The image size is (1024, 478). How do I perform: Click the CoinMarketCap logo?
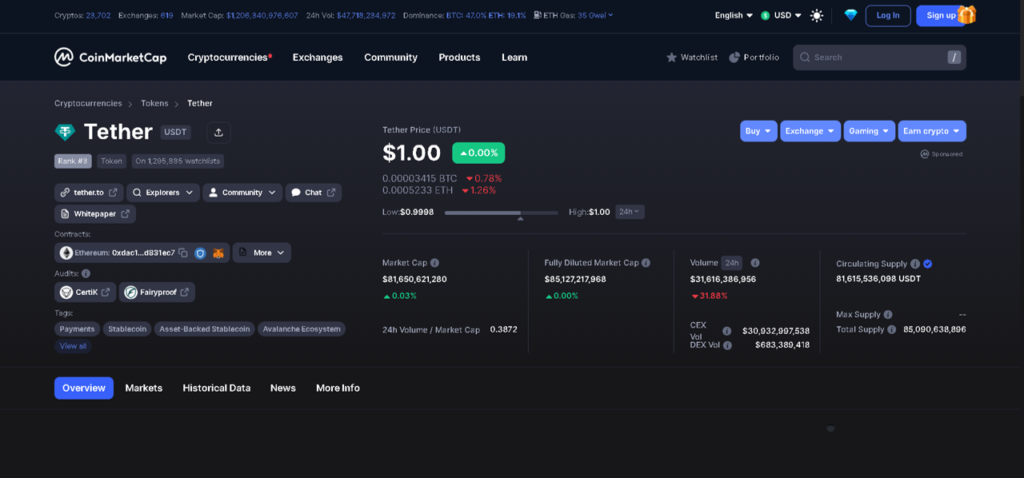pyautogui.click(x=110, y=57)
